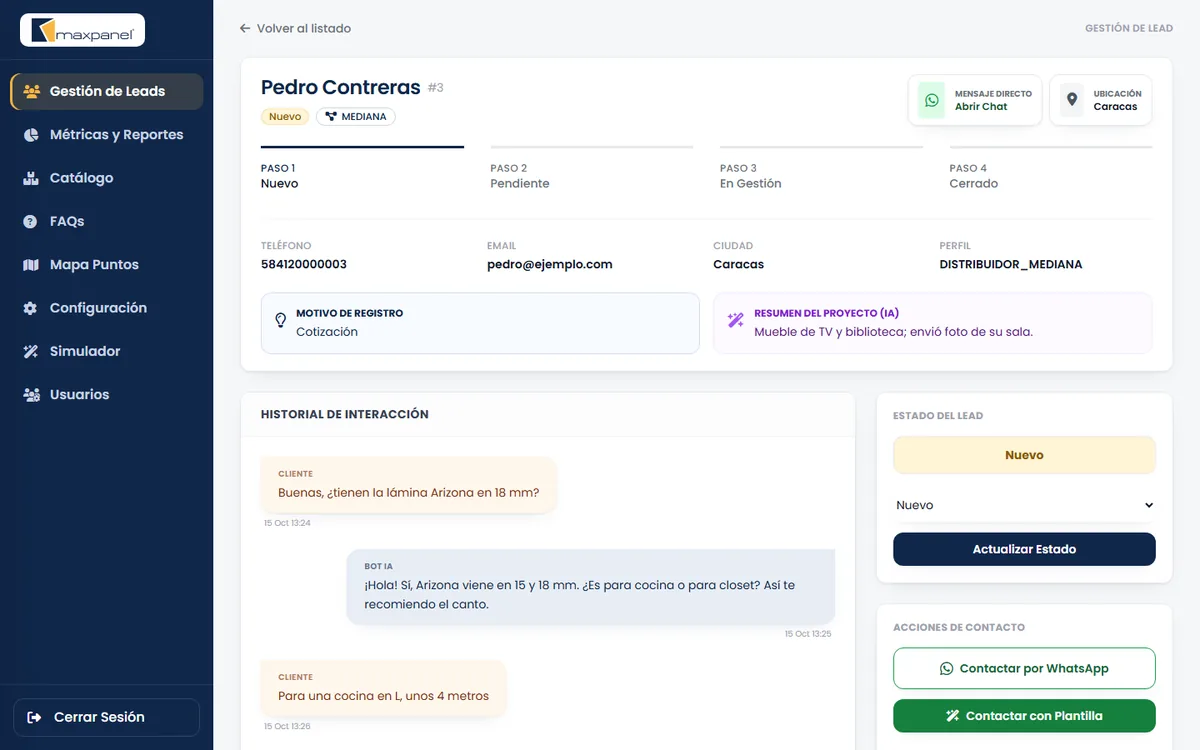The width and height of the screenshot is (1200, 750).
Task: Click Actualizar Estado button
Action: (1024, 549)
